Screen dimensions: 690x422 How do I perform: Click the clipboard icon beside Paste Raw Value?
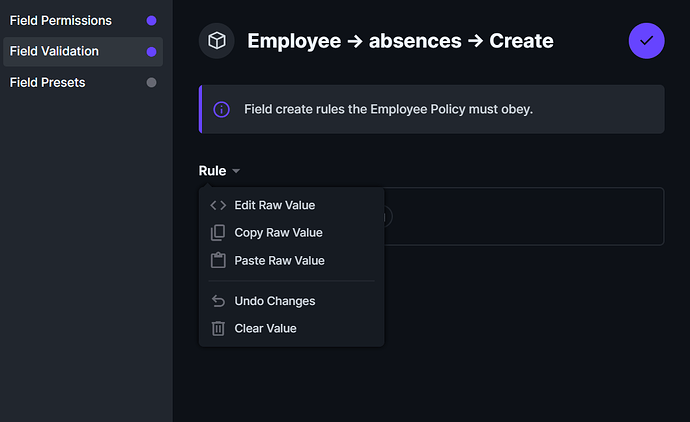click(x=218, y=261)
